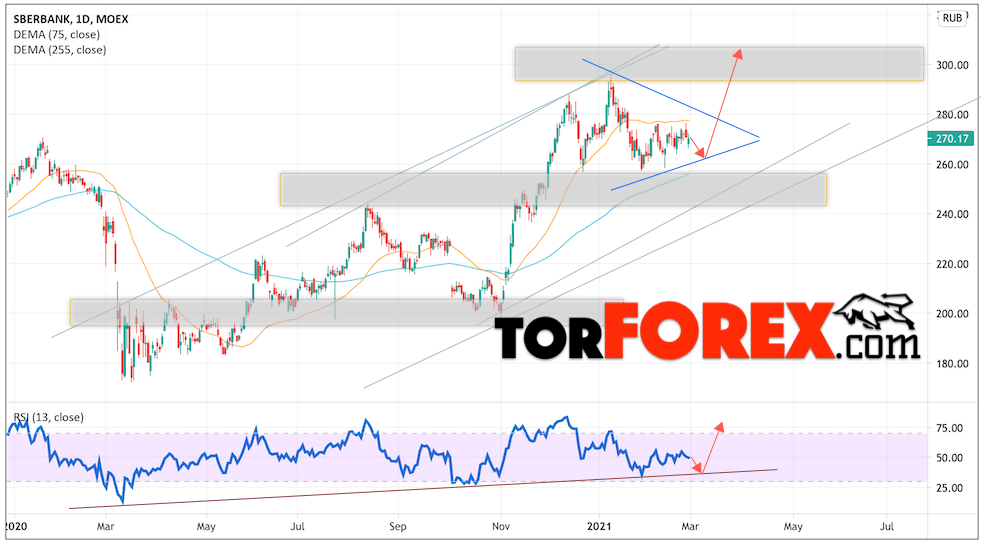Image resolution: width=984 pixels, height=543 pixels.
Task: Select the DEMA (75, close) indicator label
Action: [x=56, y=35]
